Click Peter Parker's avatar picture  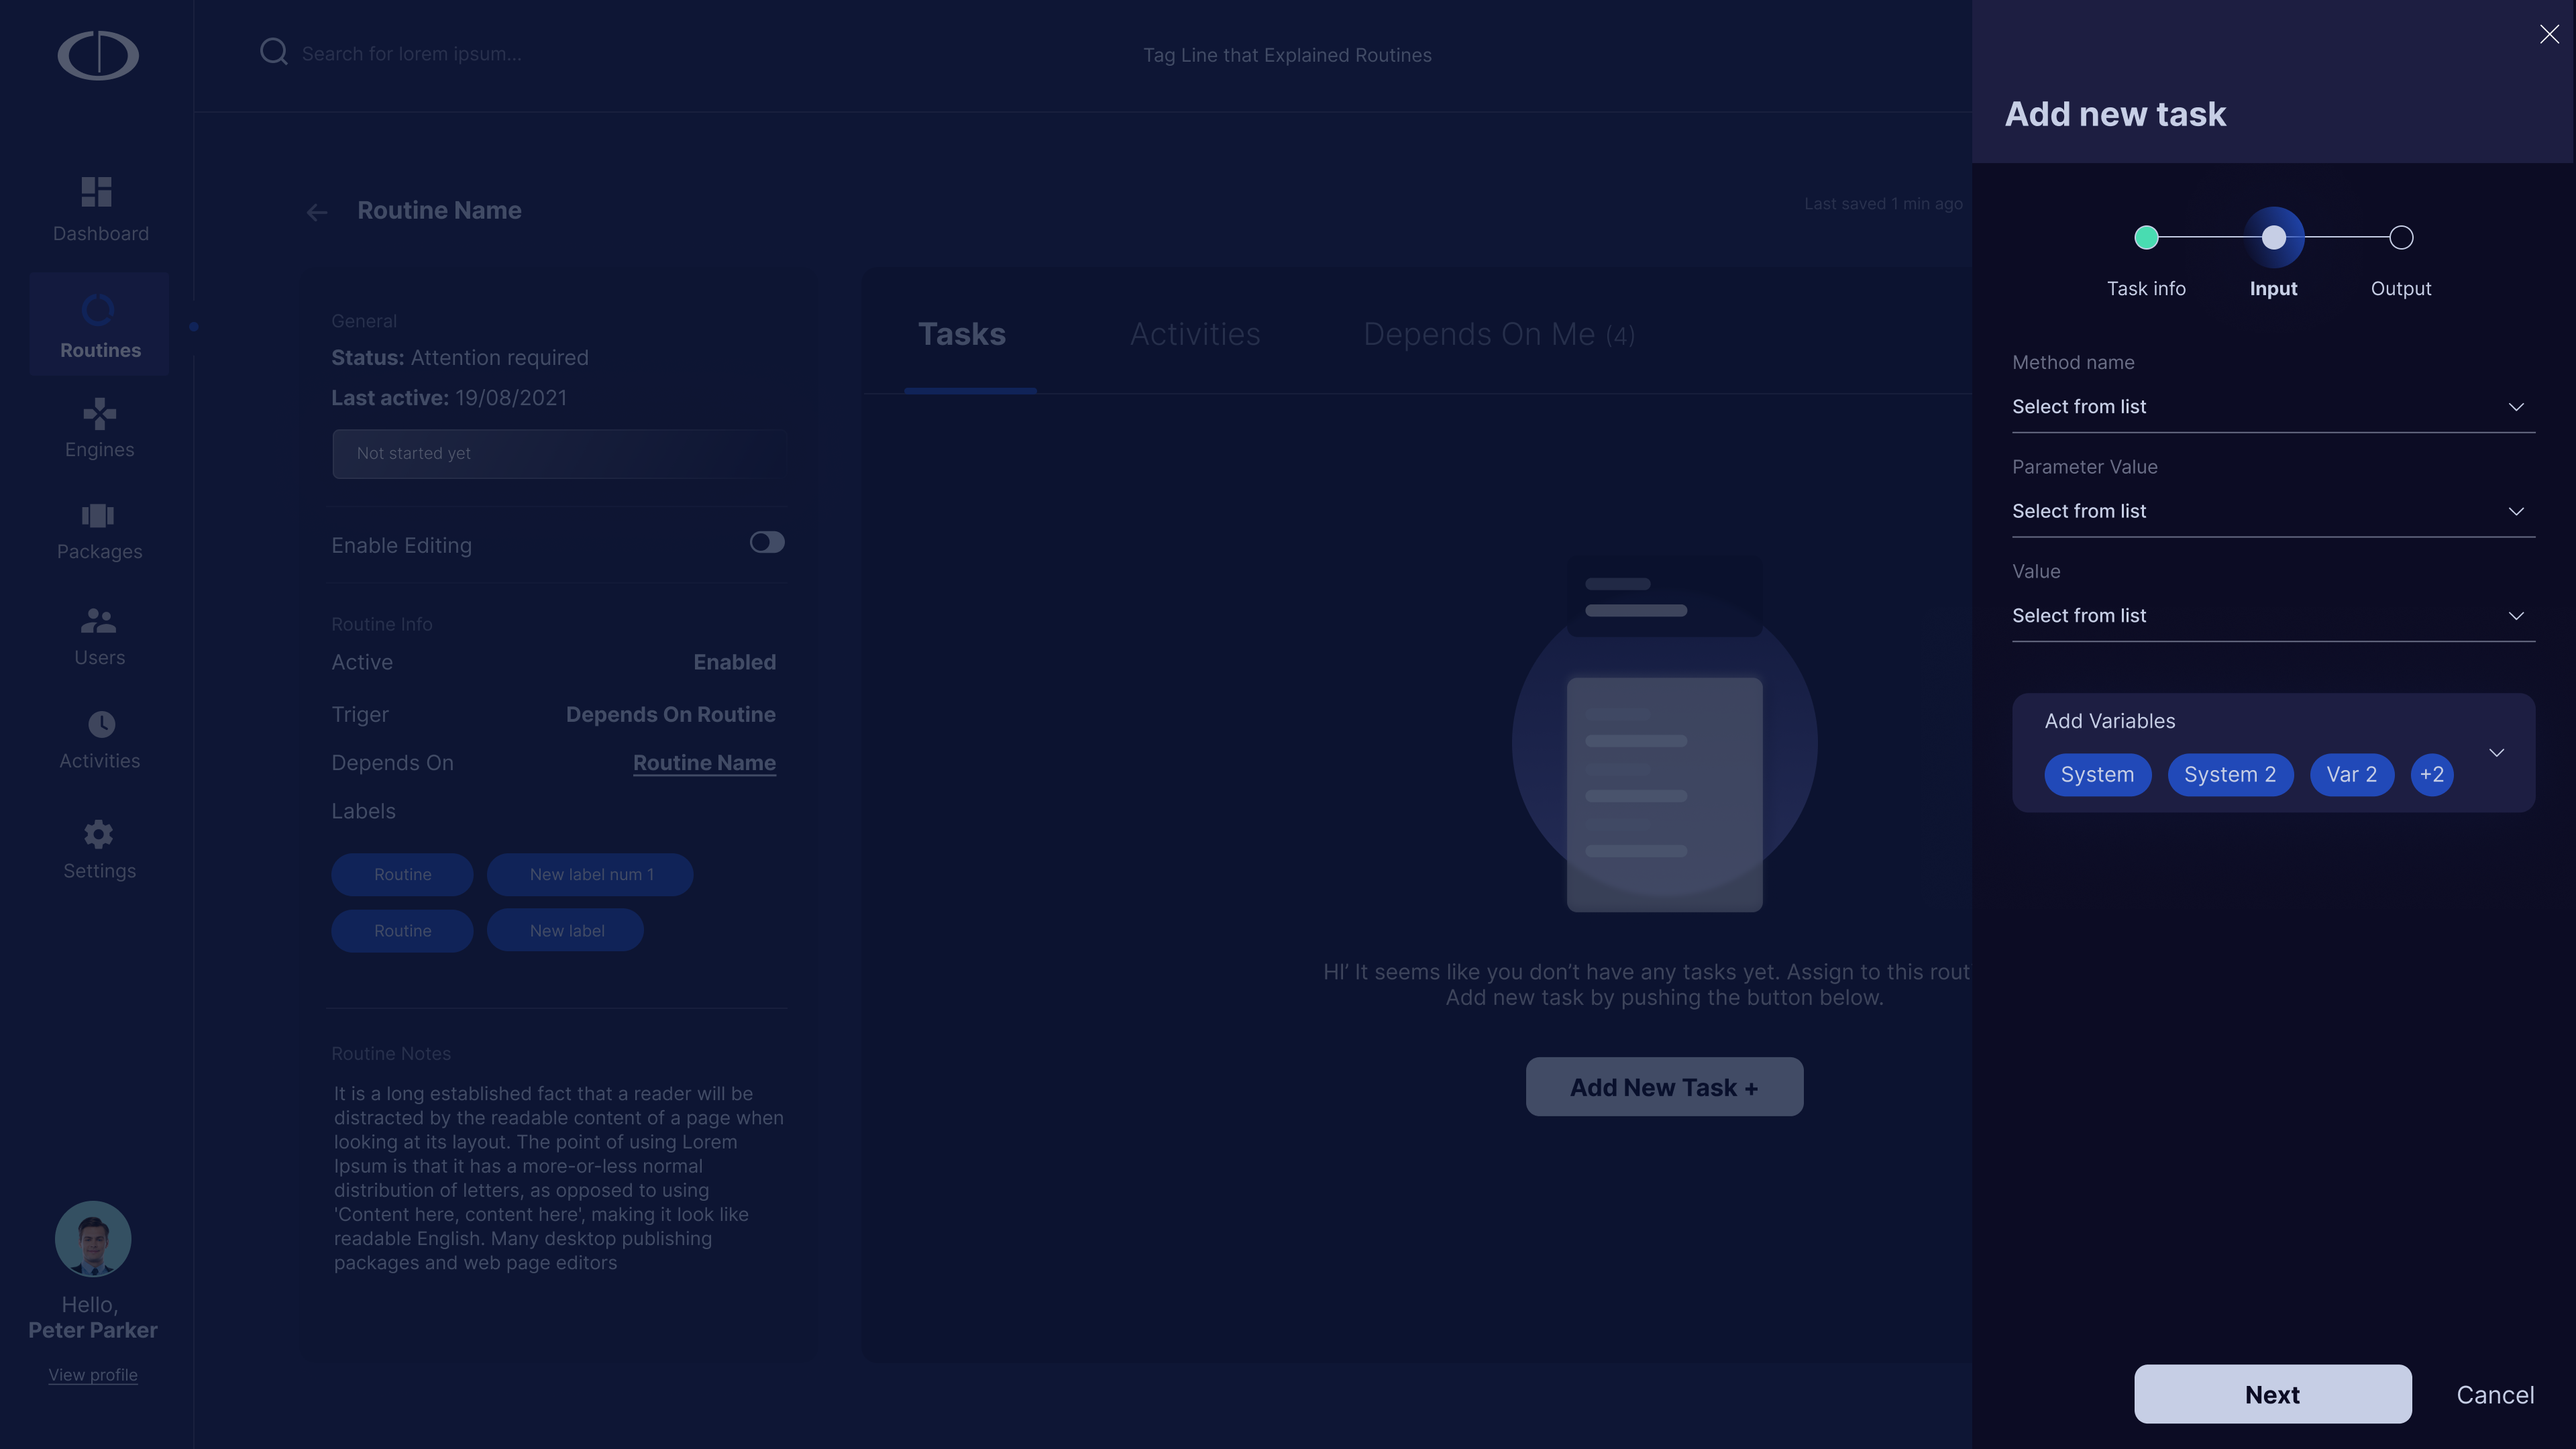pyautogui.click(x=93, y=1239)
